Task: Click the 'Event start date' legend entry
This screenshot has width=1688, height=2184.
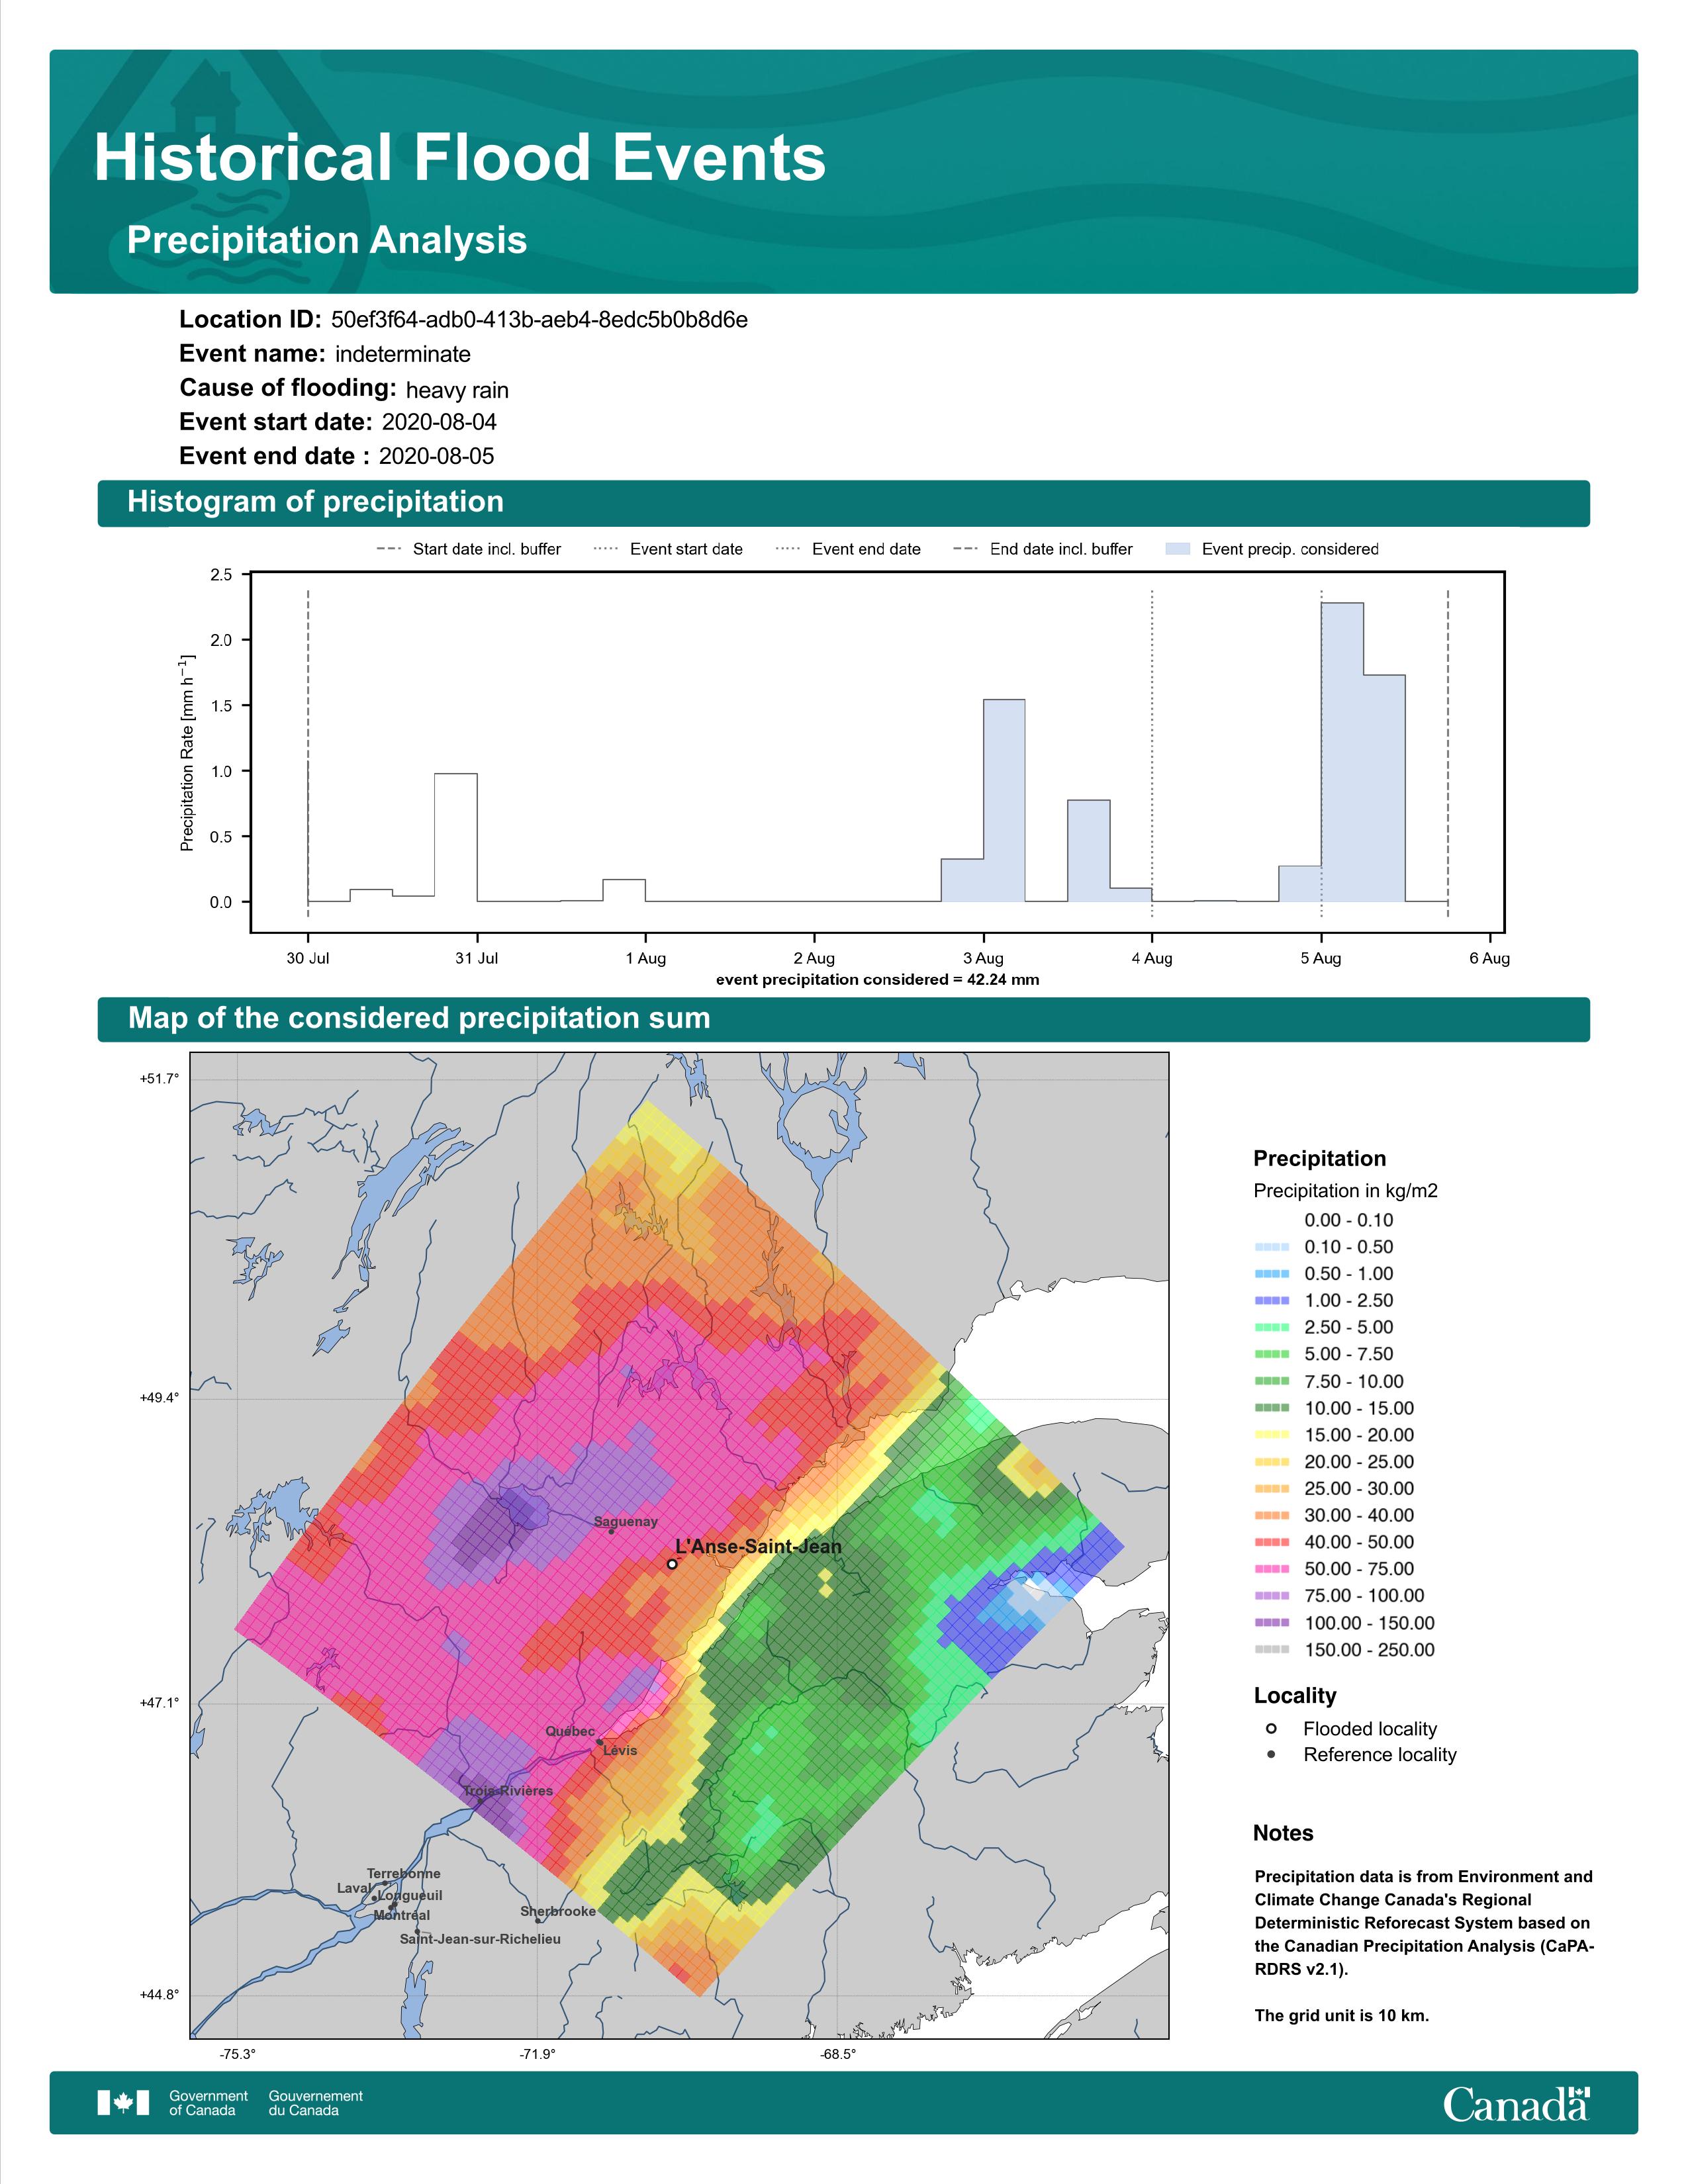Action: (668, 549)
